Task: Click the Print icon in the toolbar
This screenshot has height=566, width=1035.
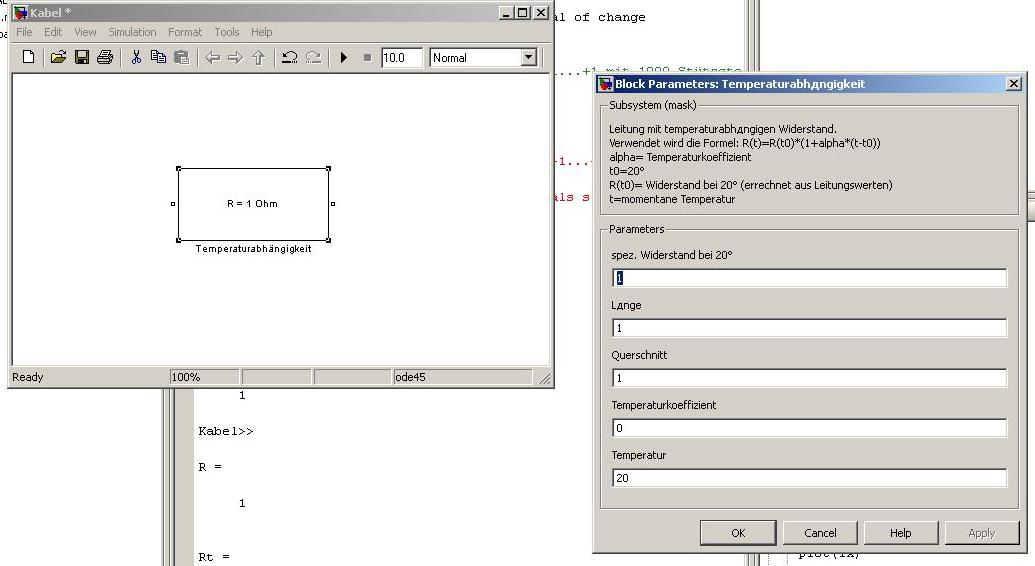Action: pyautogui.click(x=104, y=58)
